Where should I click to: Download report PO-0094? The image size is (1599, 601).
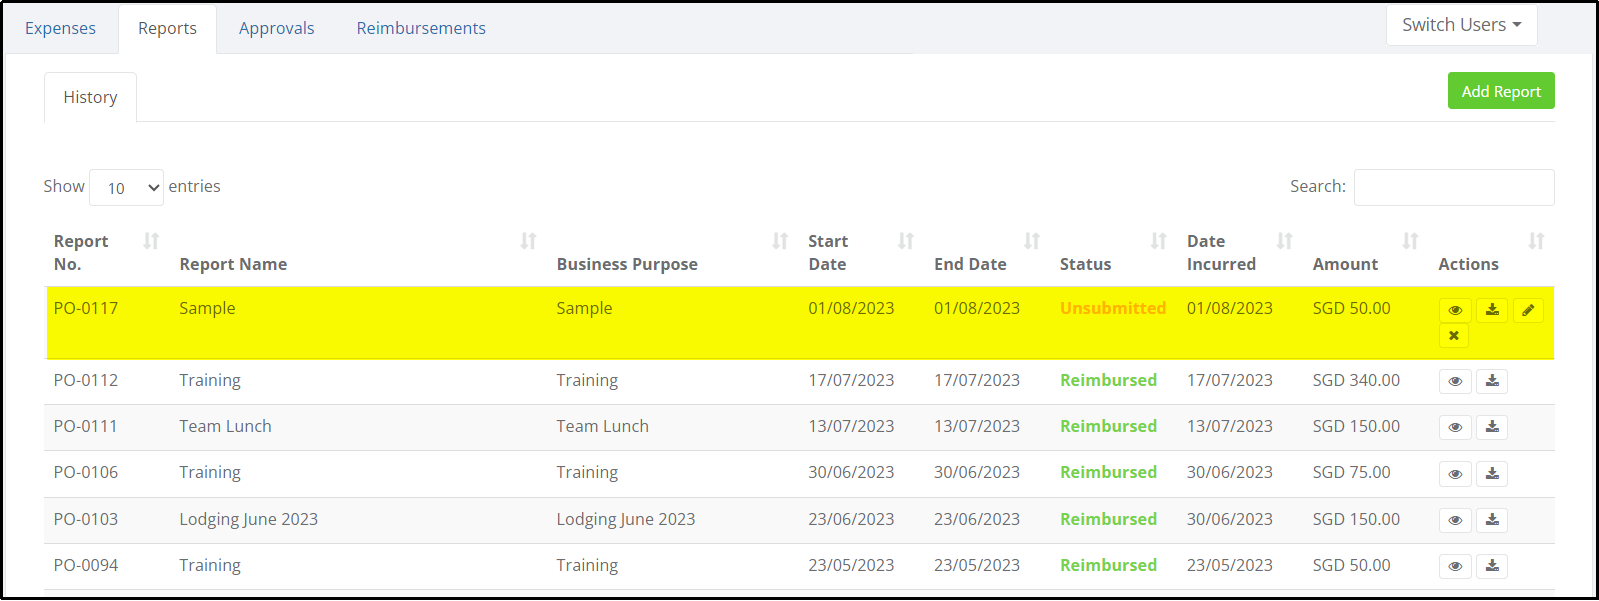(x=1492, y=566)
